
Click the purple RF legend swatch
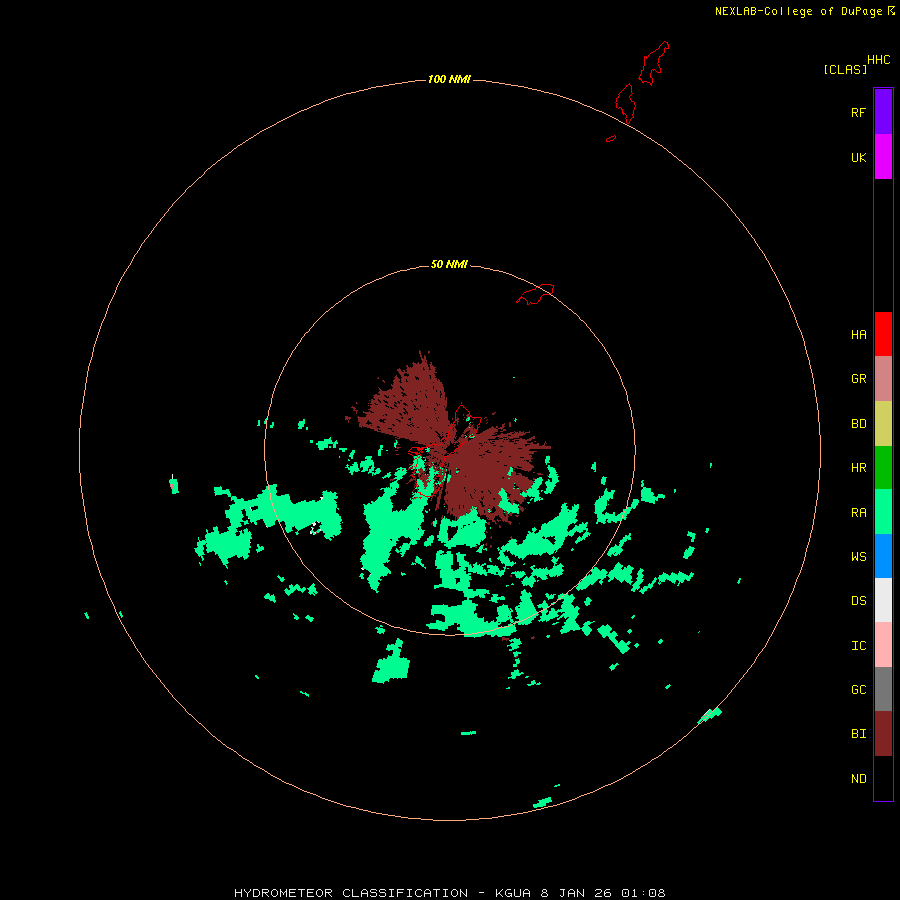[883, 112]
